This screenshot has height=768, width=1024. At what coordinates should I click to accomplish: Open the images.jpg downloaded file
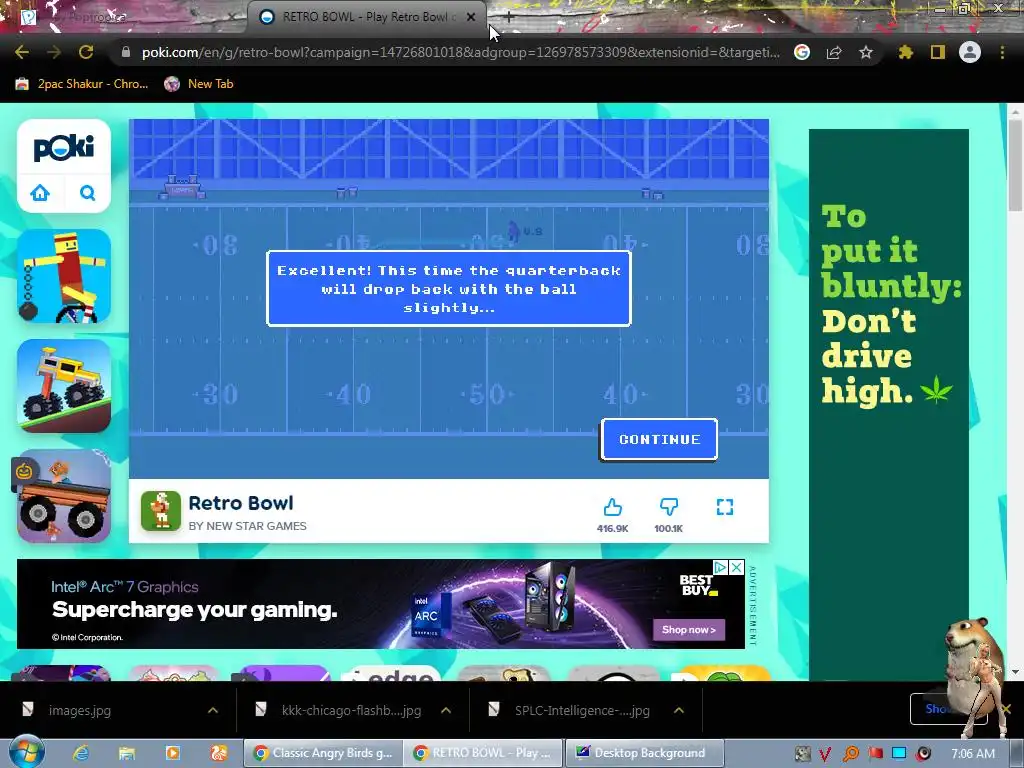pos(80,710)
